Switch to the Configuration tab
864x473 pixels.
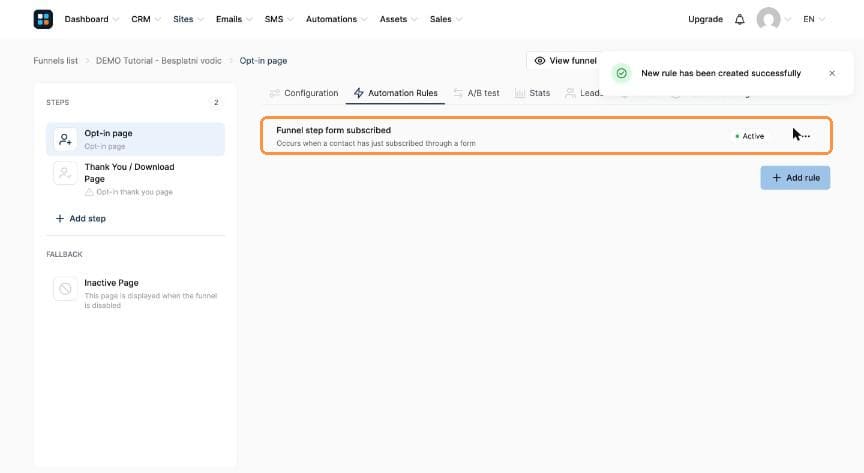[304, 93]
